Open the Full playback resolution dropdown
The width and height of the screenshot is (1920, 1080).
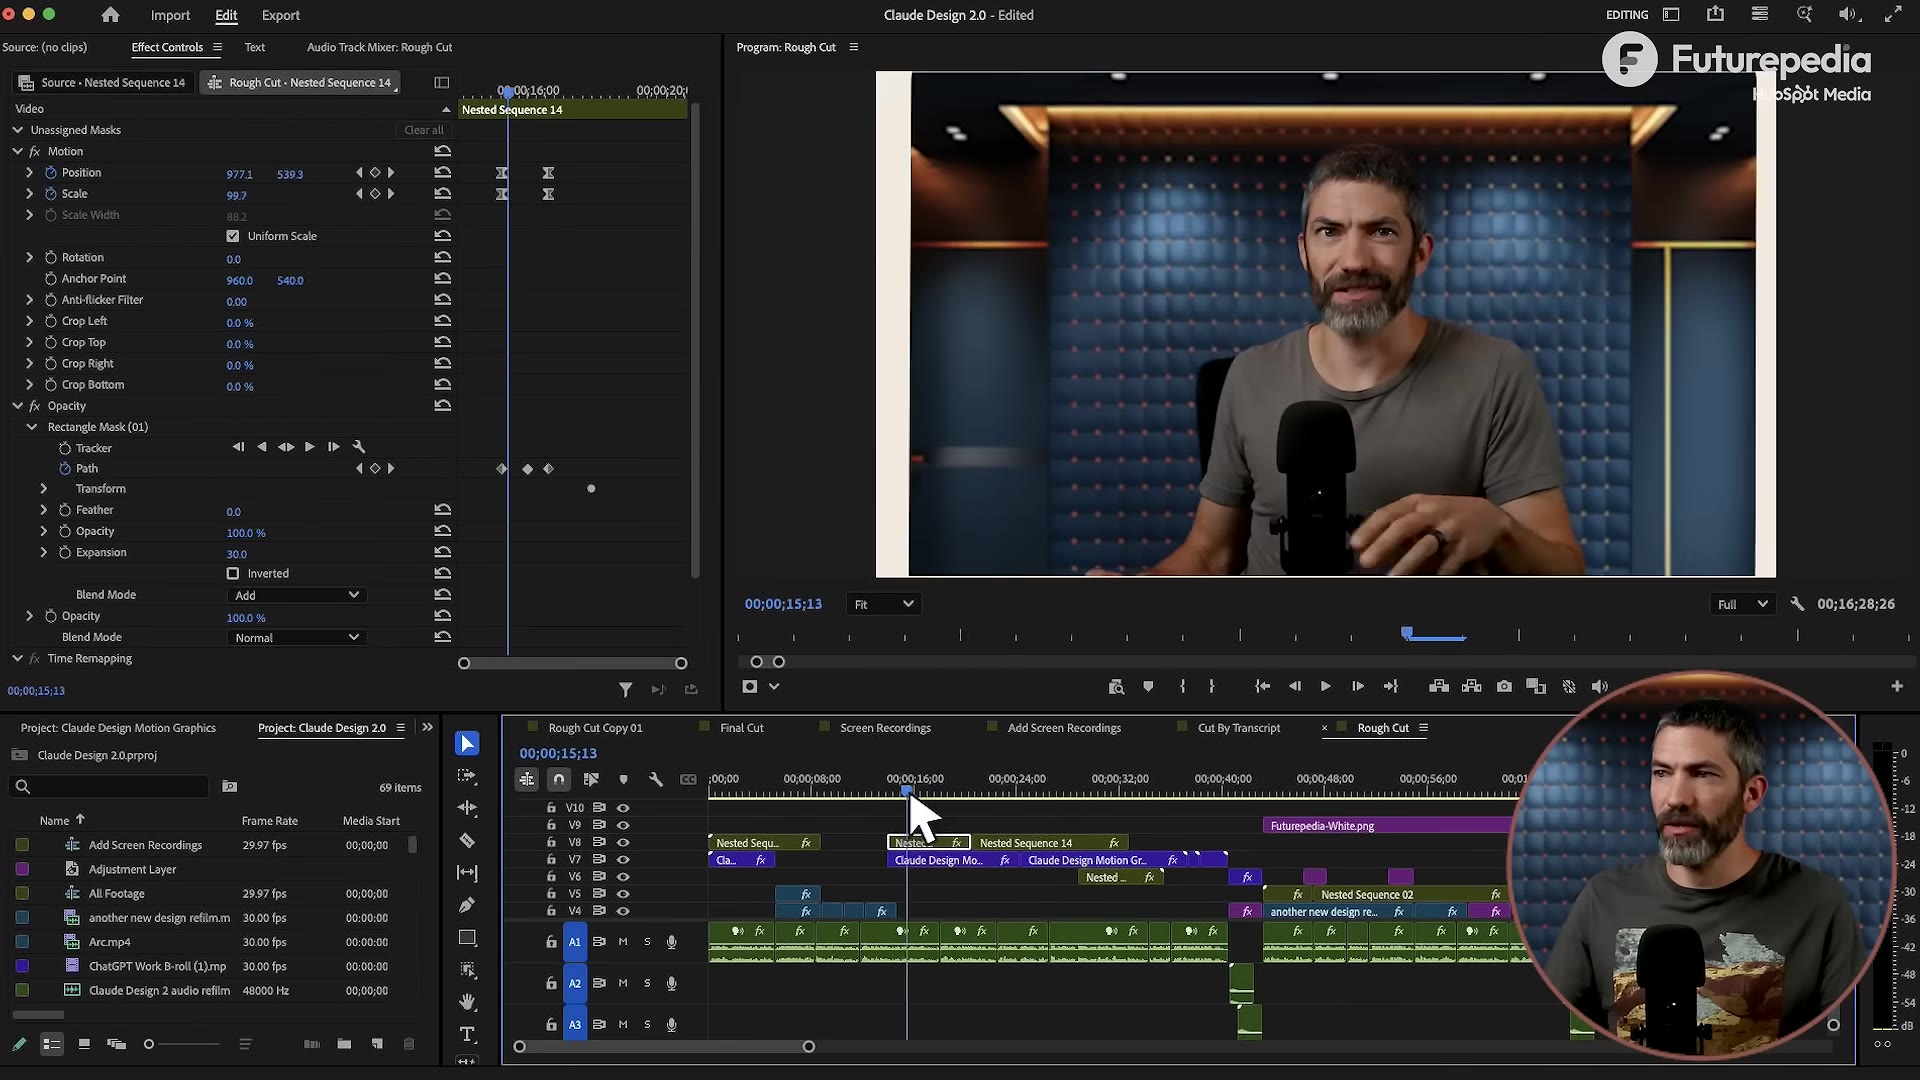click(1743, 604)
